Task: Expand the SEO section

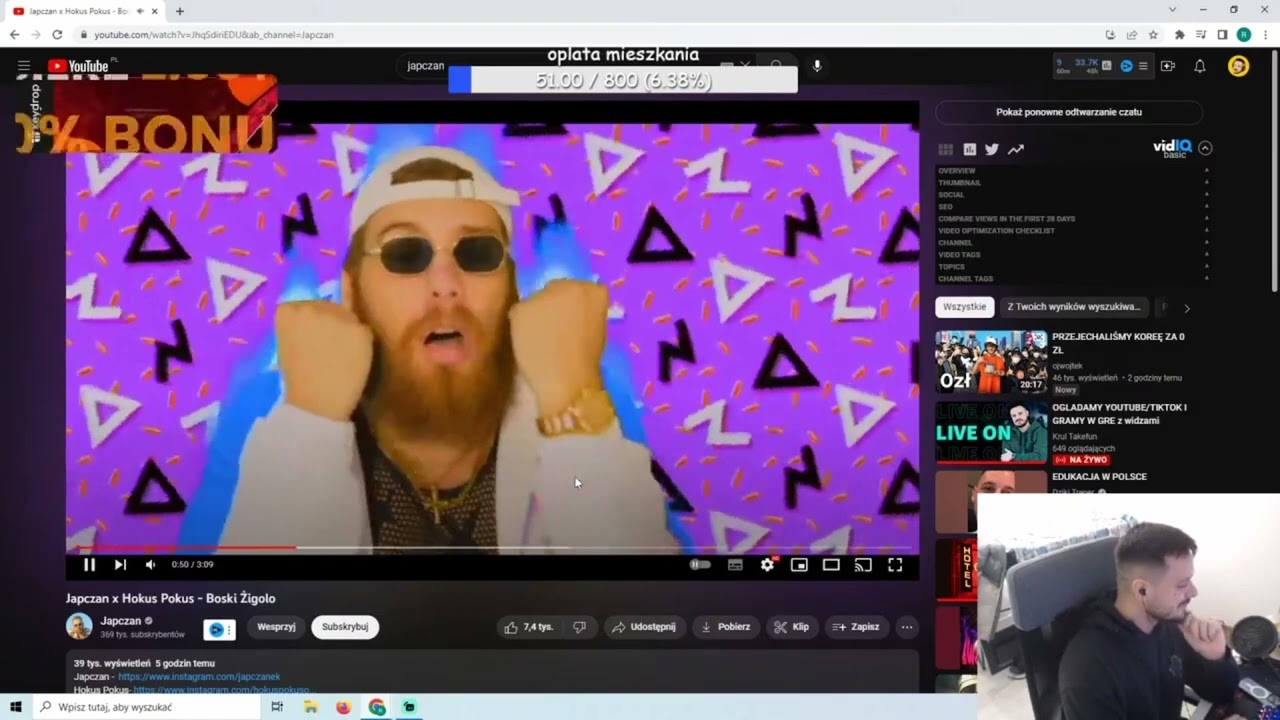Action: [x=1074, y=207]
